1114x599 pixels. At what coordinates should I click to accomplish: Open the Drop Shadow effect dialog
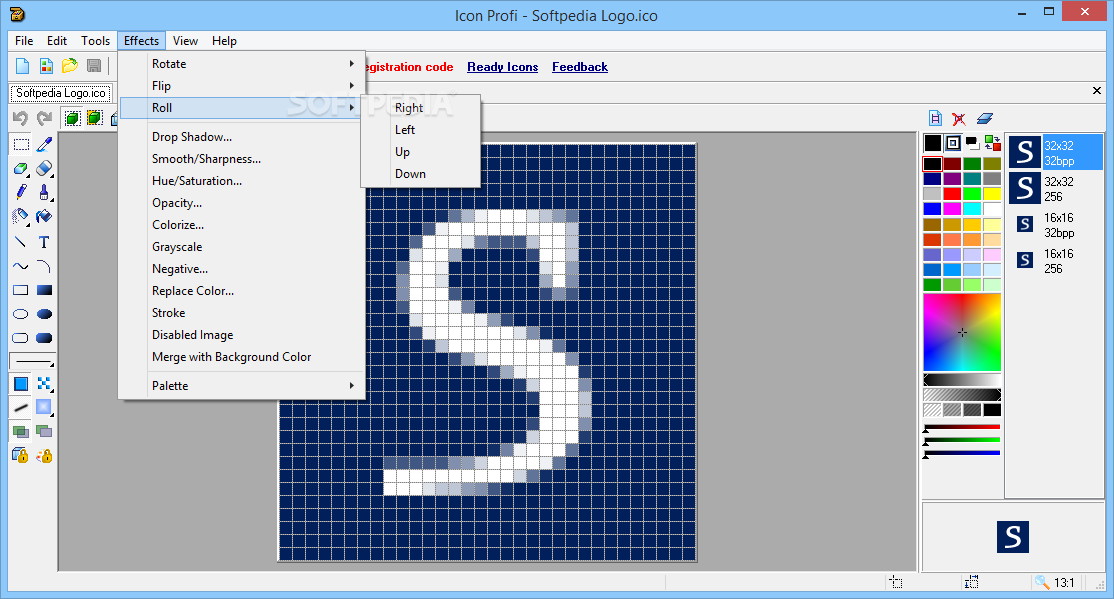tap(242, 137)
